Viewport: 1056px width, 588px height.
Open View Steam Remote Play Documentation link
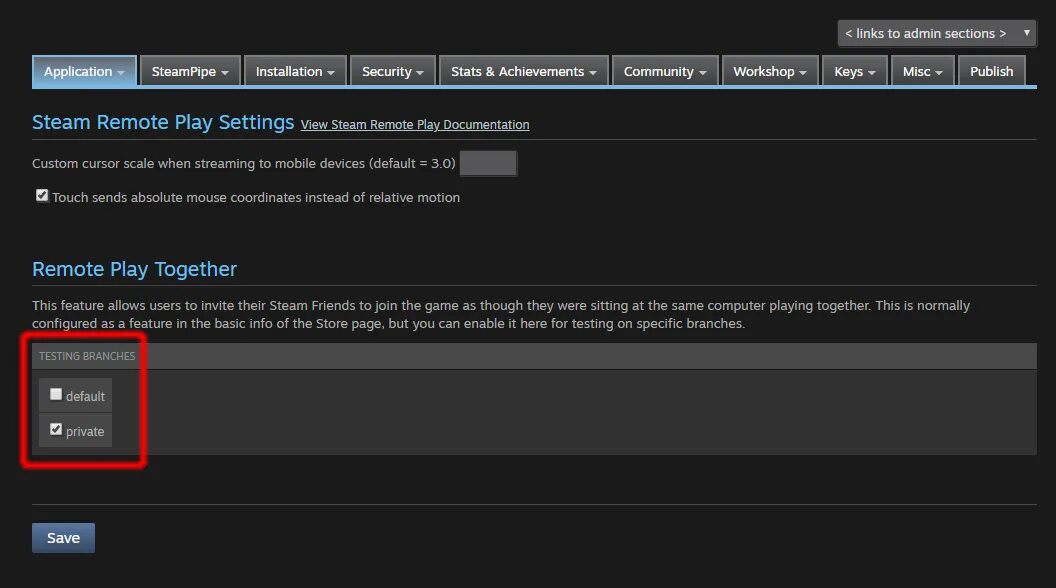click(x=415, y=125)
